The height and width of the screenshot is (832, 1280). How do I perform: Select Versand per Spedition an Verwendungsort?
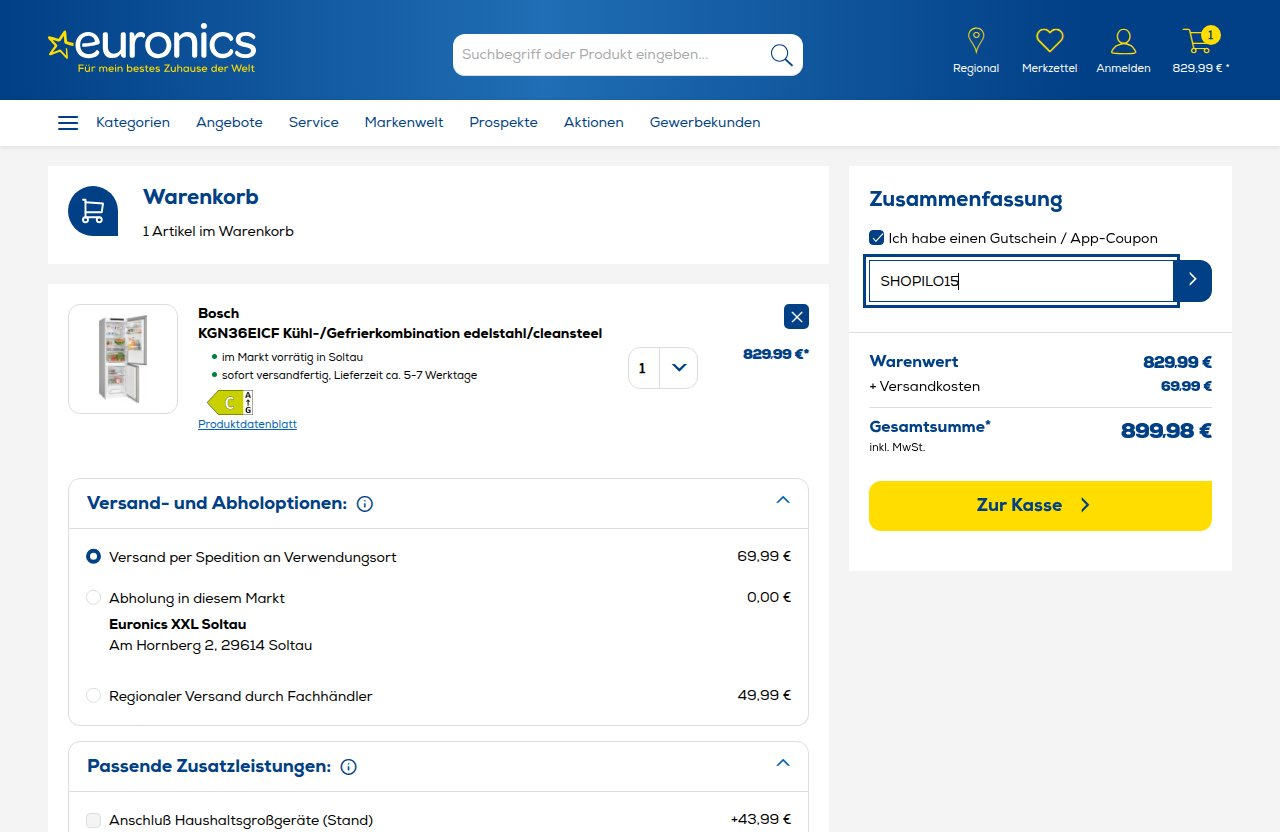pos(93,557)
